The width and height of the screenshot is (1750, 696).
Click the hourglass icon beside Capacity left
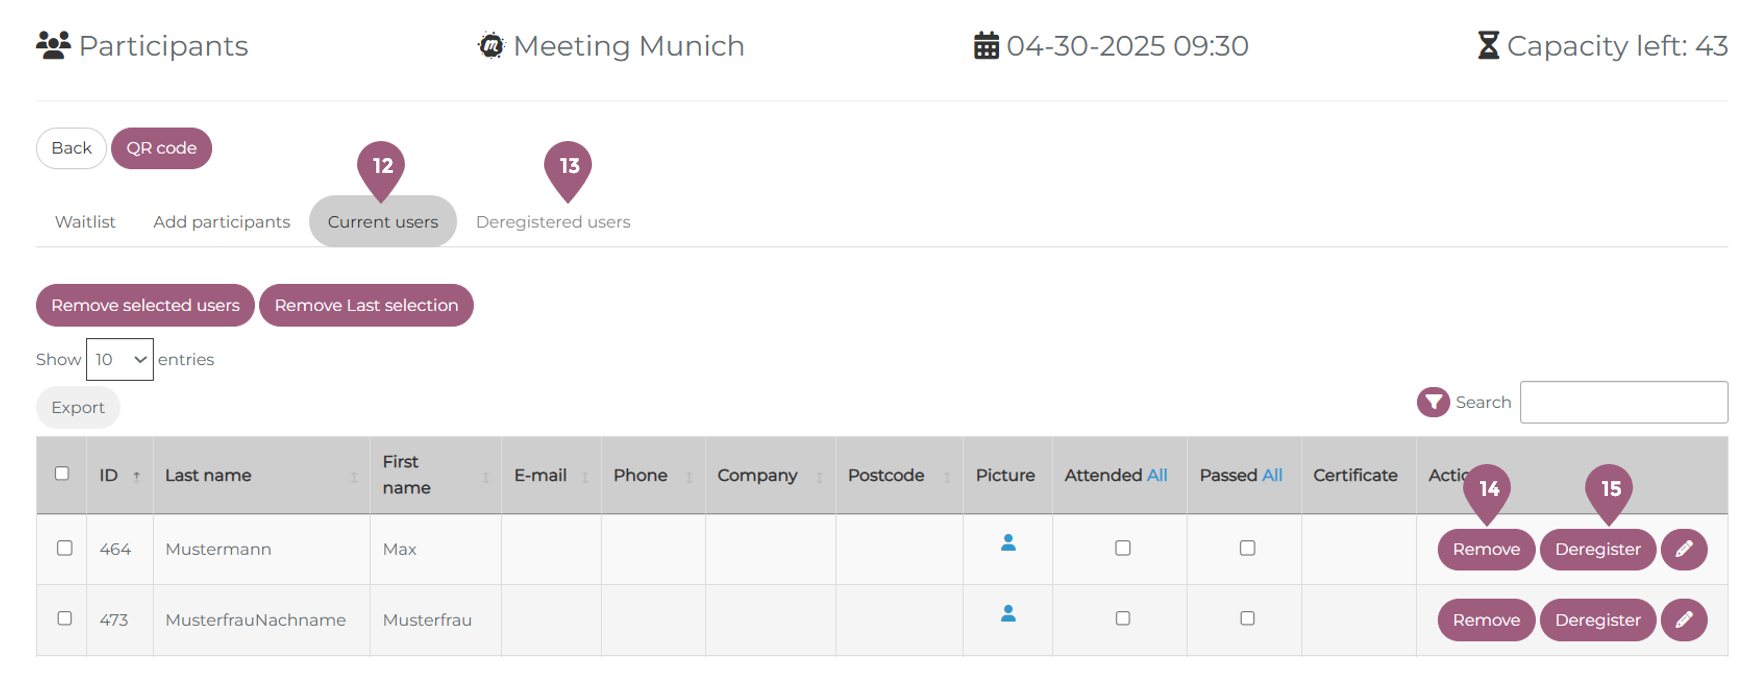pyautogui.click(x=1488, y=46)
